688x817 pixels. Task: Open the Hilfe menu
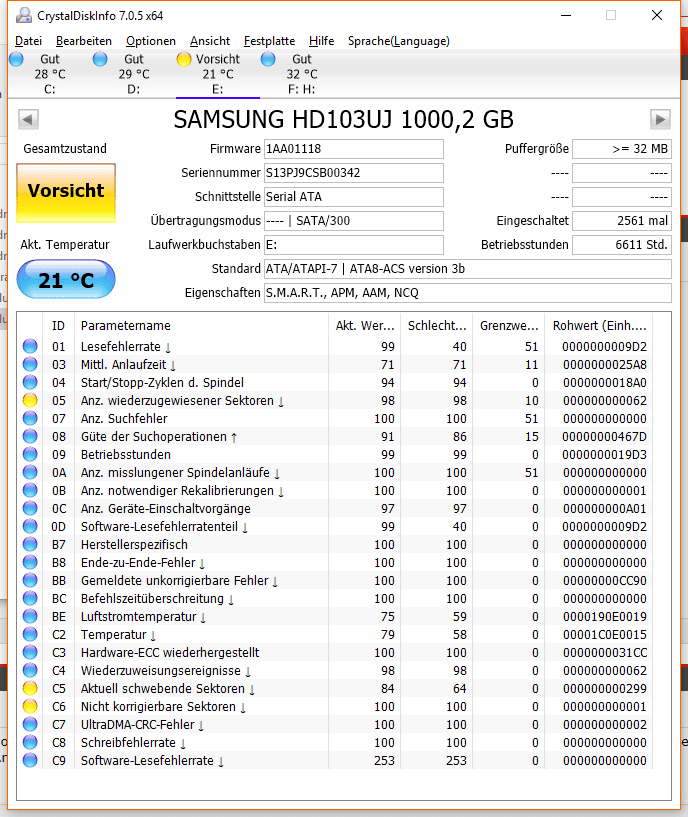point(321,41)
